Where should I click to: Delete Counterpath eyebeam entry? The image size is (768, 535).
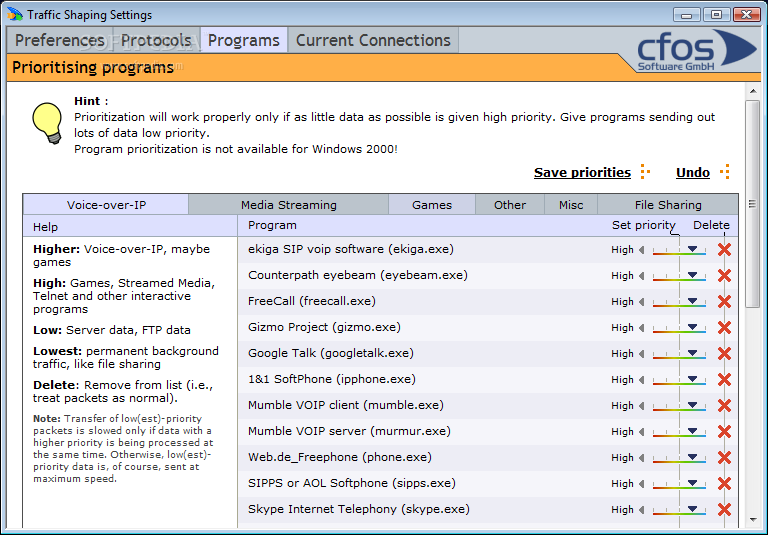pos(724,276)
